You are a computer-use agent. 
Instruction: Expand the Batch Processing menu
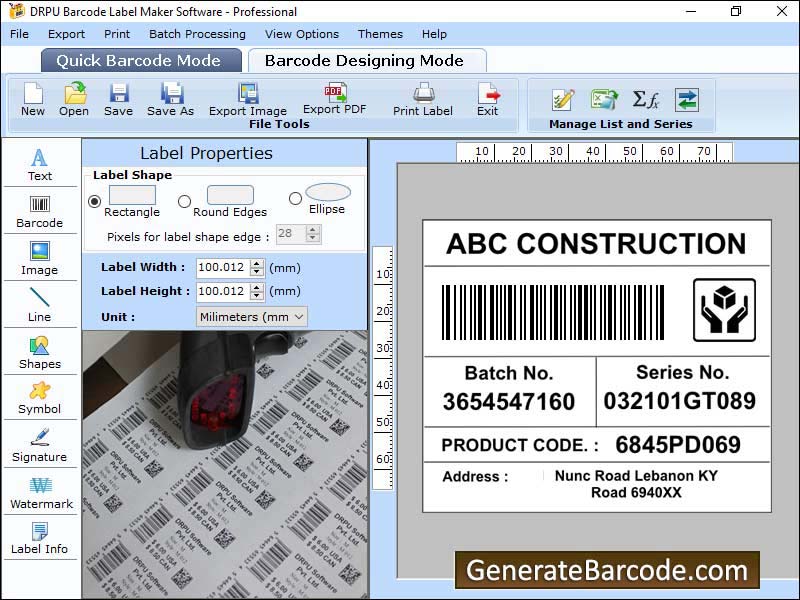pyautogui.click(x=197, y=33)
